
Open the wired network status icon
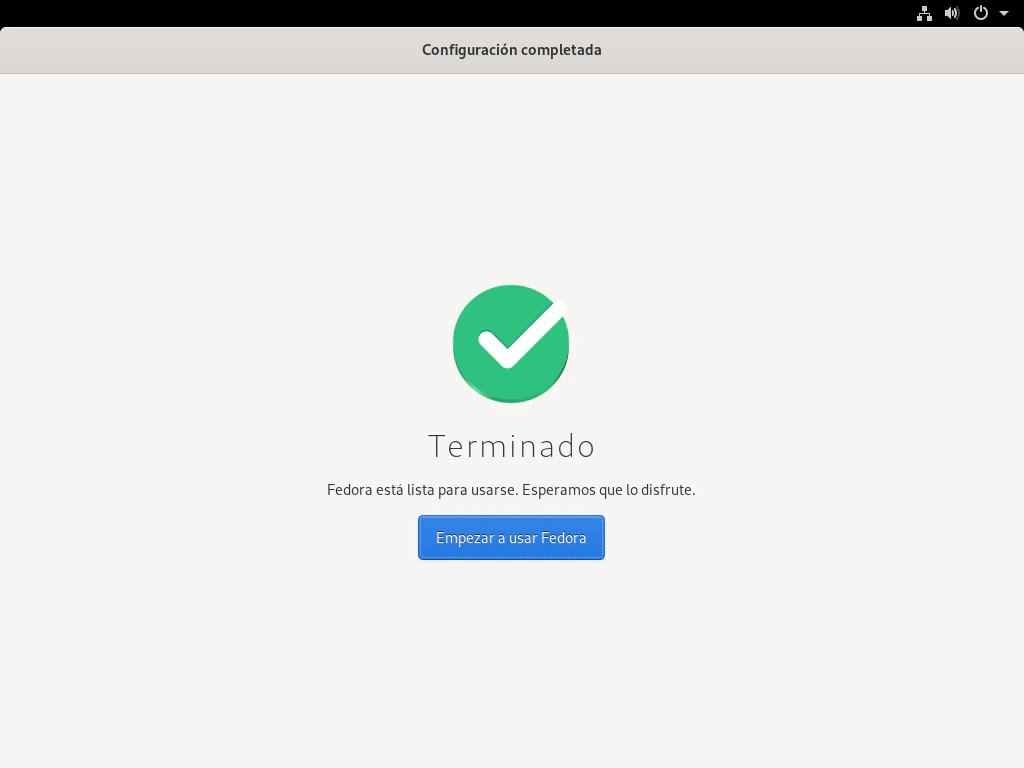924,13
